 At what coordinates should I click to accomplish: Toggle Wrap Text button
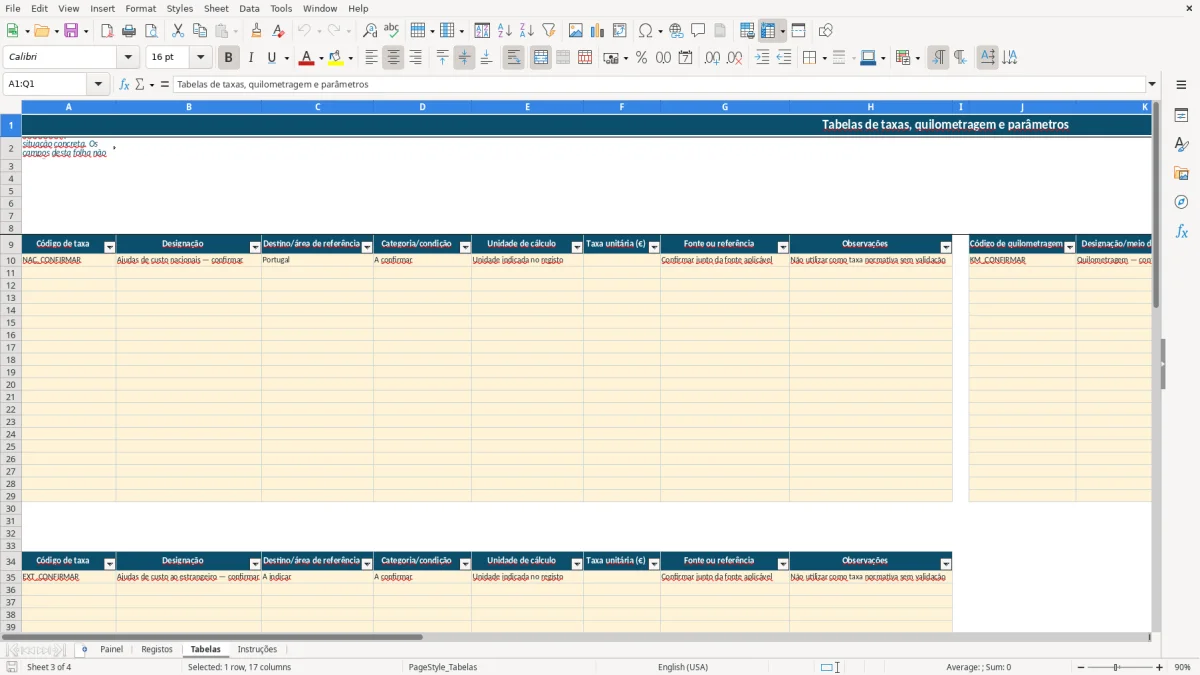point(514,58)
